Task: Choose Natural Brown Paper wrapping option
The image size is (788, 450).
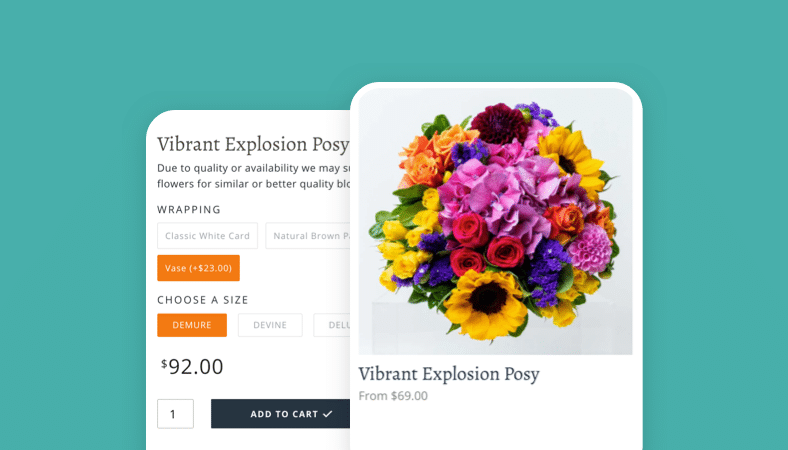Action: point(308,236)
